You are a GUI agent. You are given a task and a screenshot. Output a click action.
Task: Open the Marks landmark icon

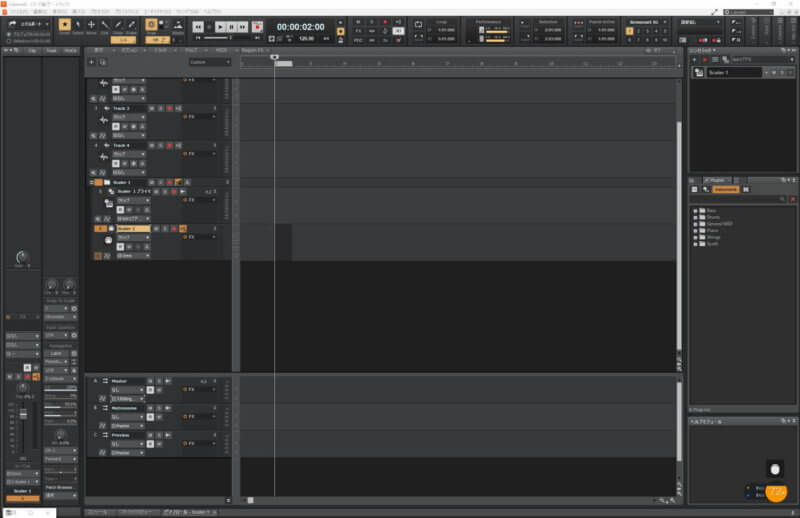(178, 24)
